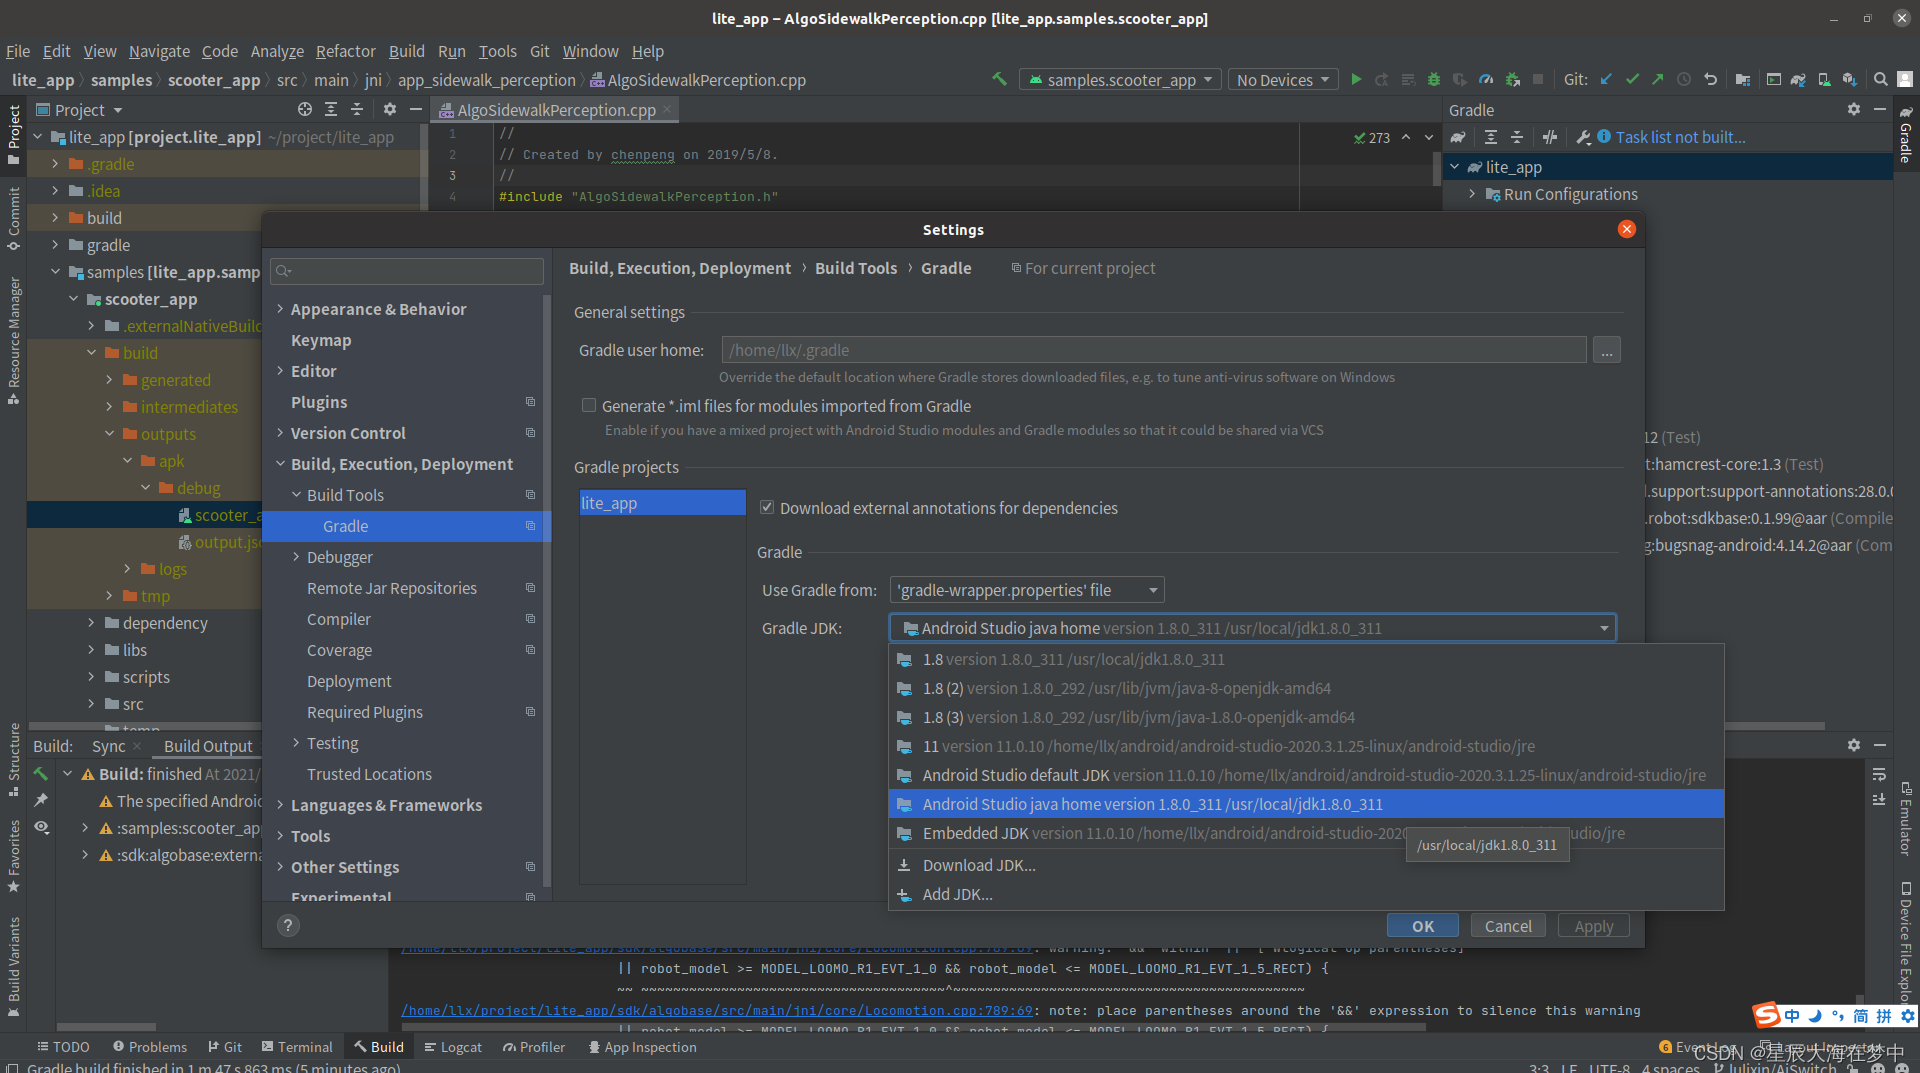
Task: Open the Analyze menu
Action: pyautogui.click(x=277, y=51)
